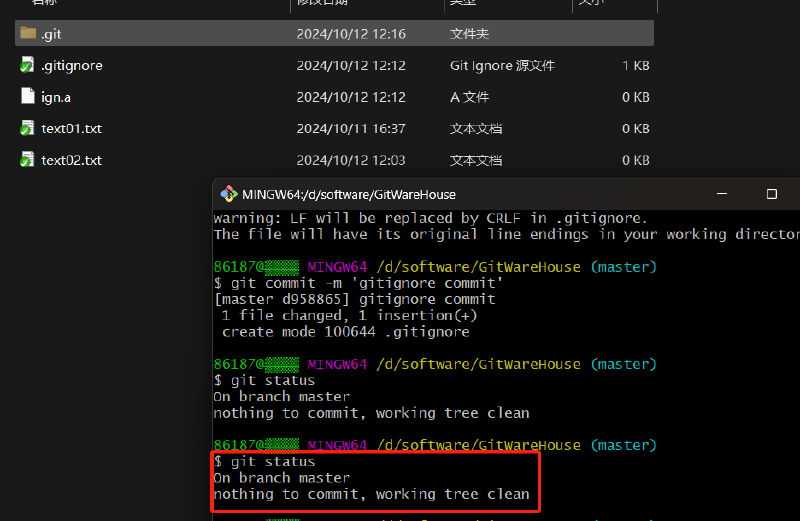The image size is (800, 521).
Task: Click the '文件夹' type cell
Action: pos(469,34)
